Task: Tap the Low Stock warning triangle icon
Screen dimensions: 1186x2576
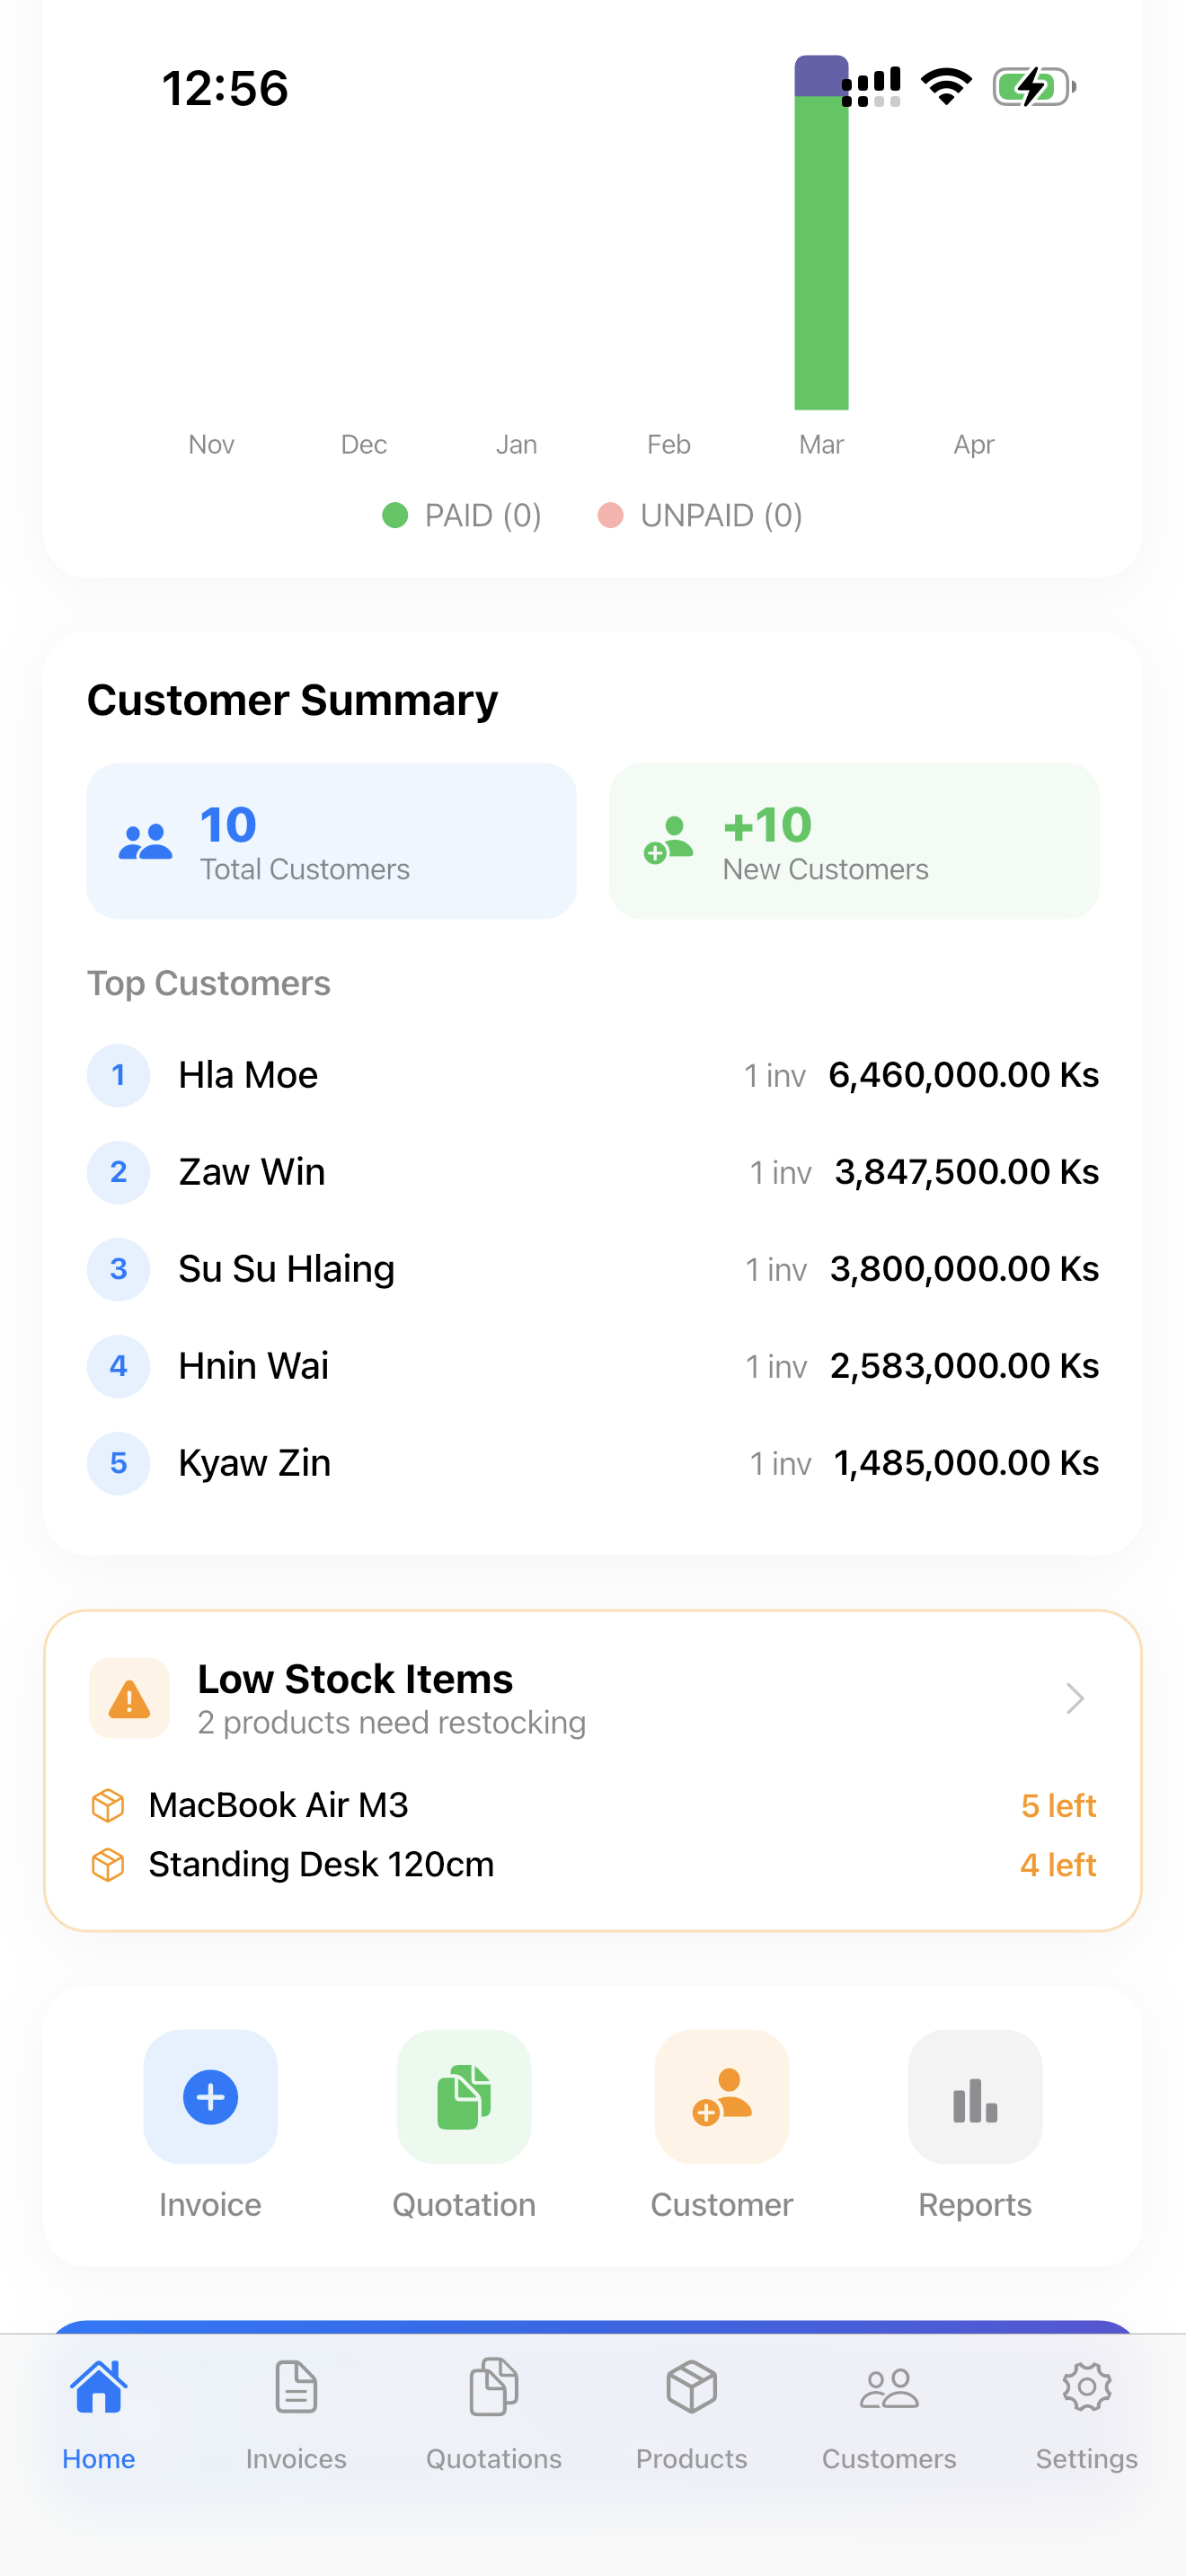Action: point(129,1698)
